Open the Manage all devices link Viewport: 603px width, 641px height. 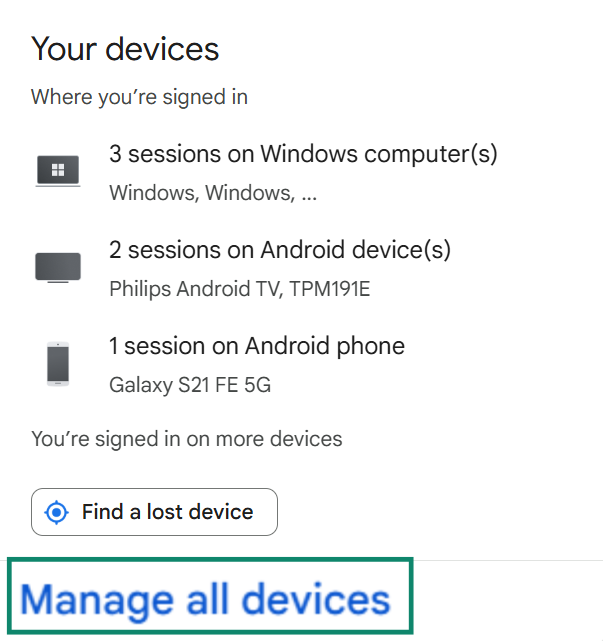click(x=205, y=600)
